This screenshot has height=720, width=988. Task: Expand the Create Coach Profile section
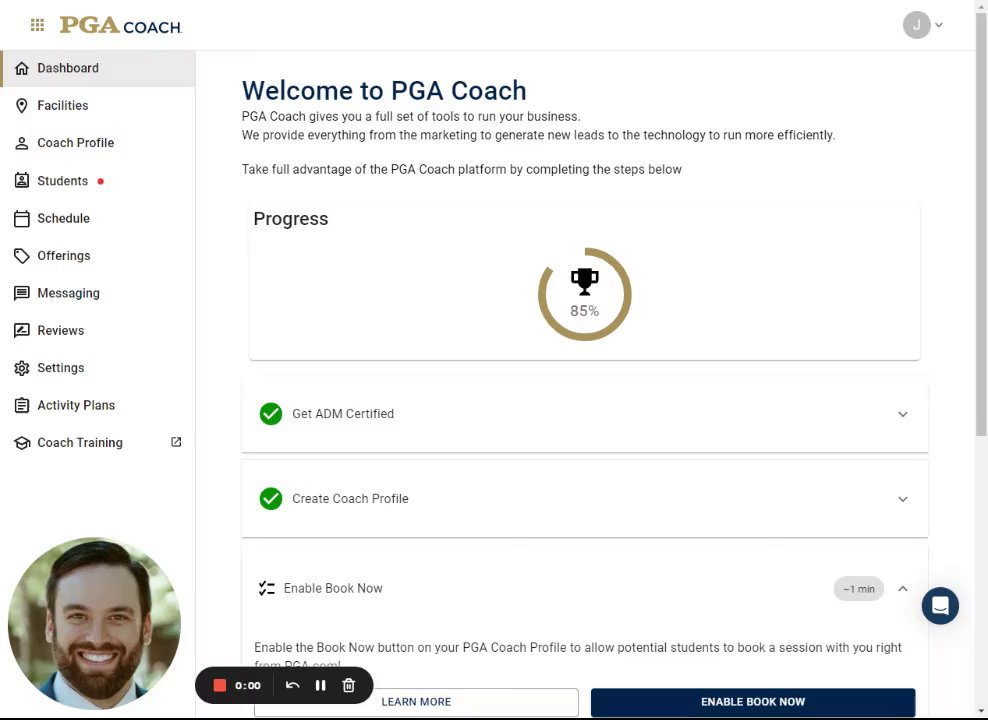903,499
